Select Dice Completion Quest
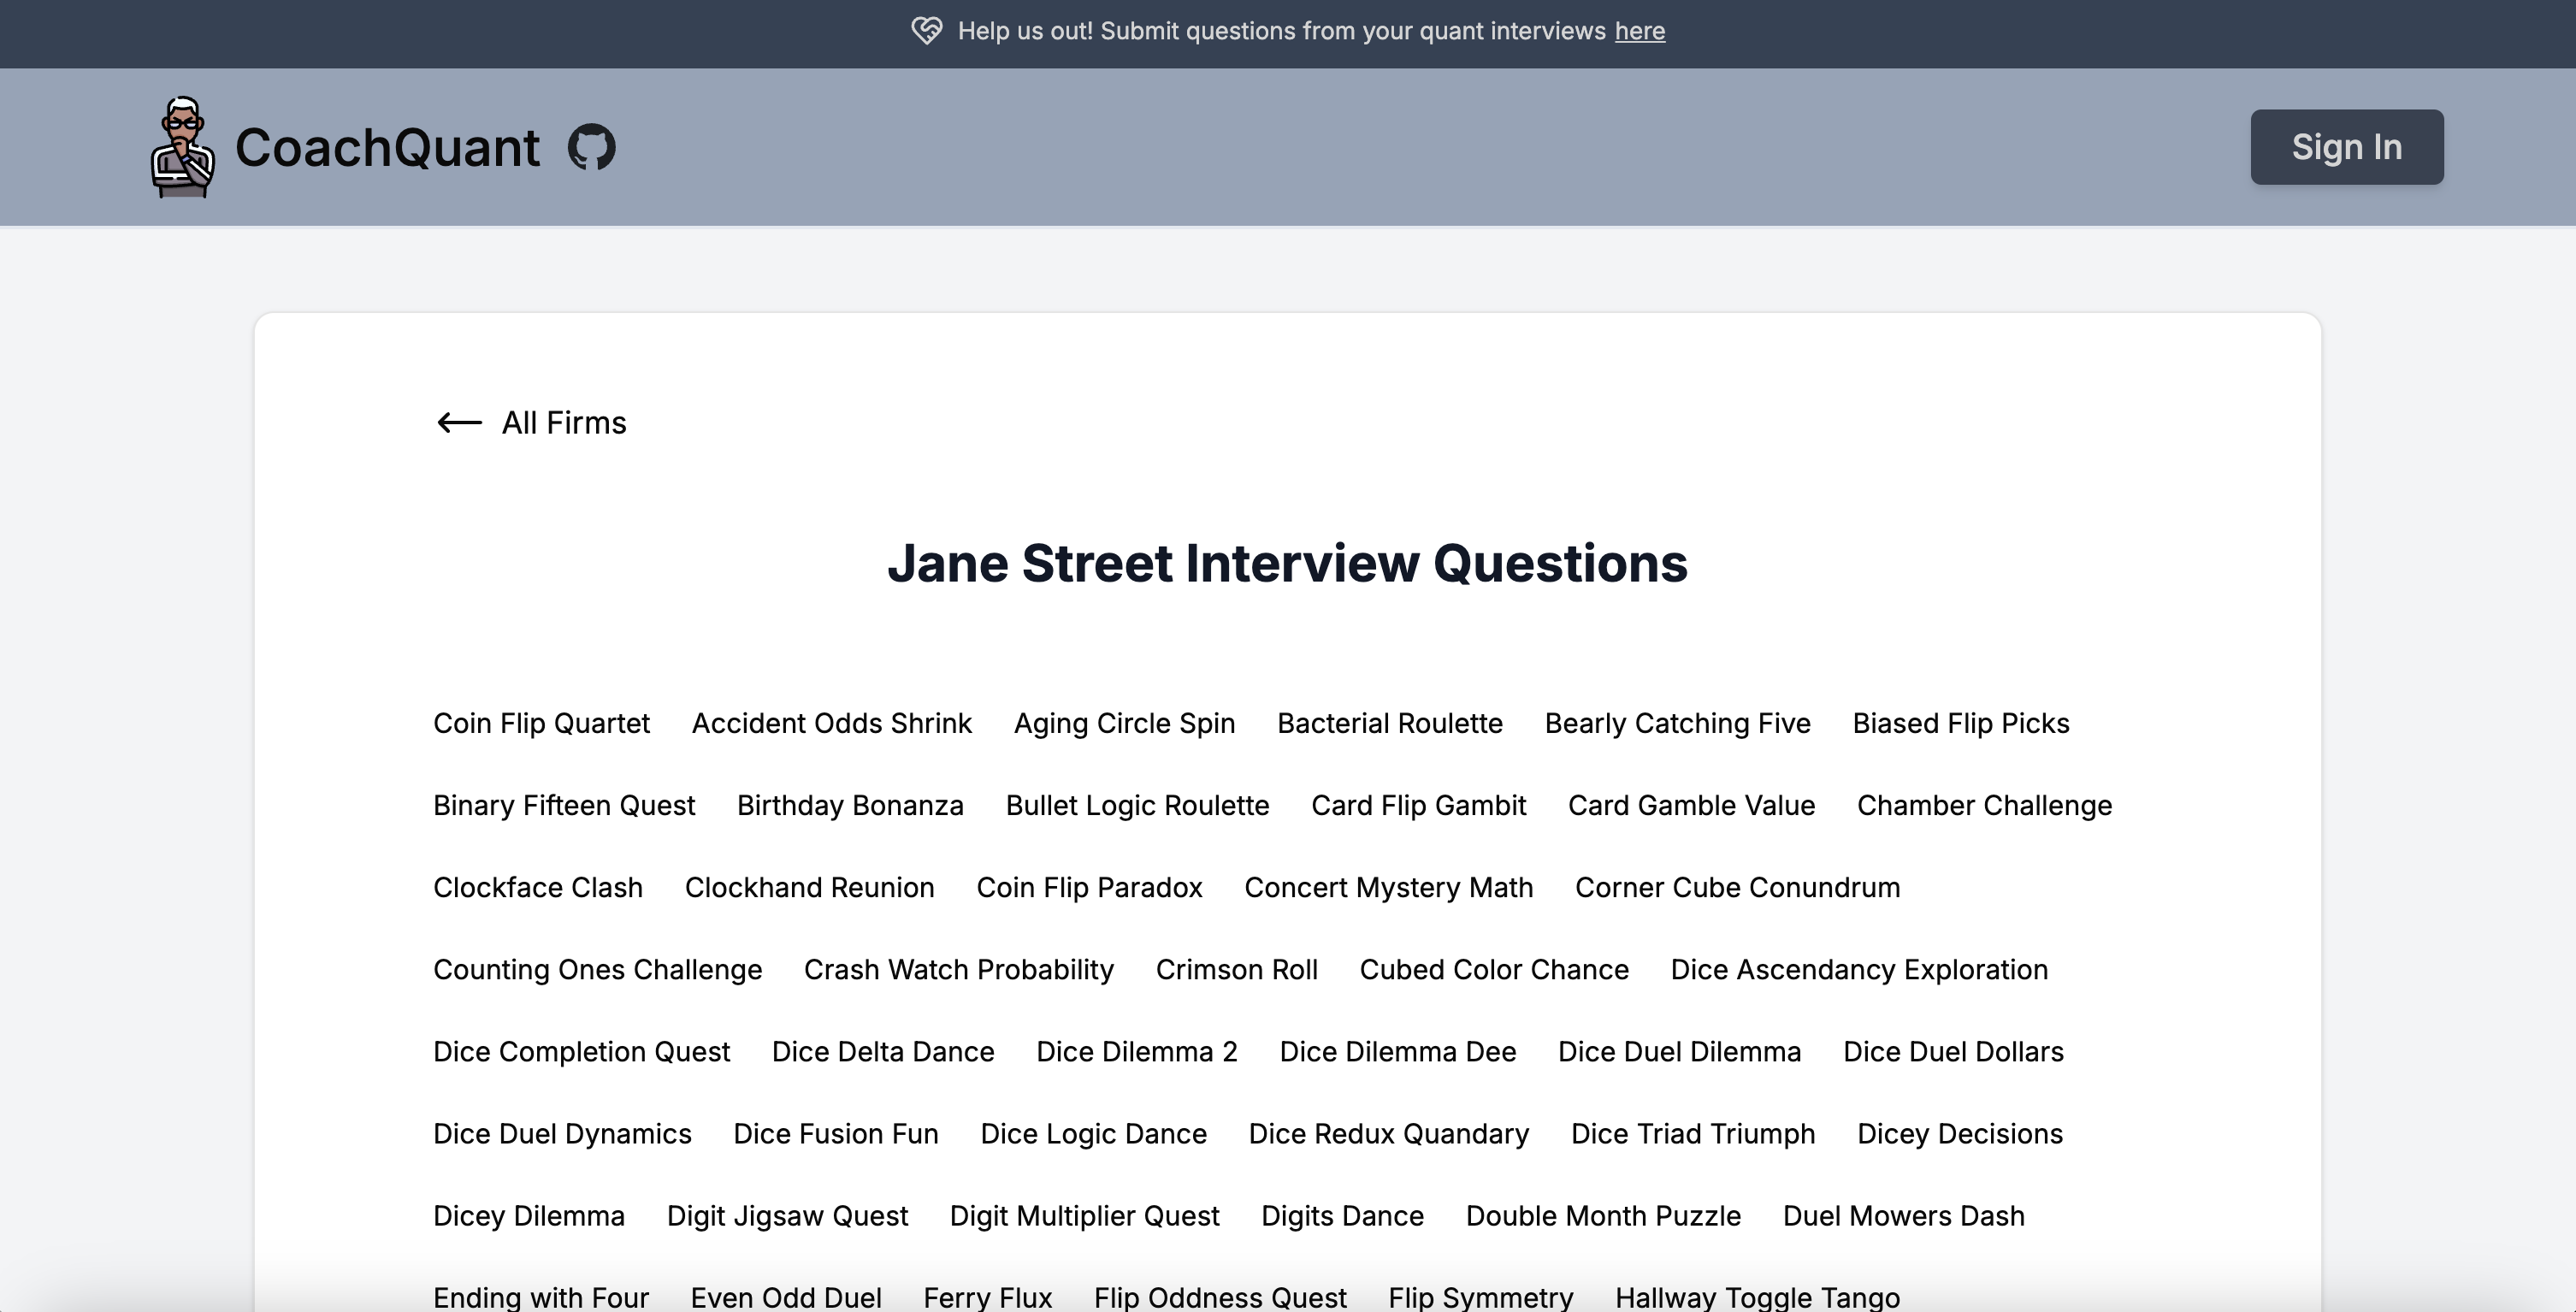2576x1312 pixels. (581, 1051)
